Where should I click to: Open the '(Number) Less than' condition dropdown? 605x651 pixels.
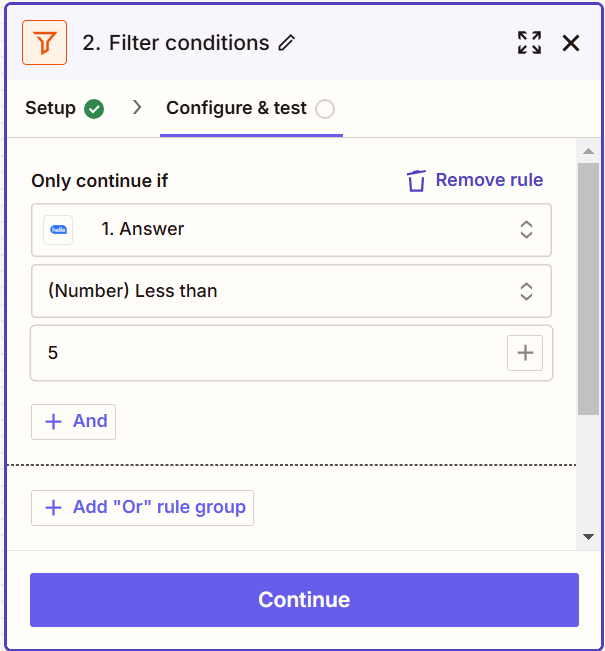tap(291, 291)
